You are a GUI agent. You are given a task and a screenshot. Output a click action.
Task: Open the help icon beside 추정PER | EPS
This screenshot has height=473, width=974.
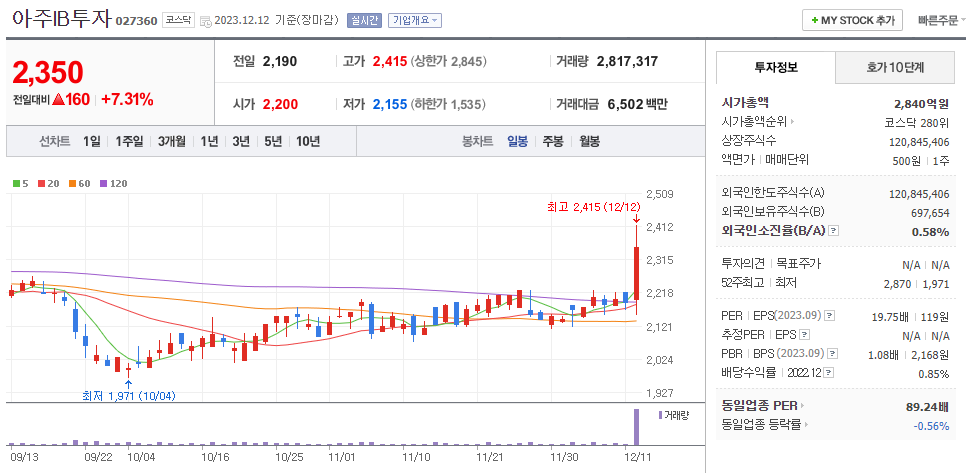(x=804, y=335)
